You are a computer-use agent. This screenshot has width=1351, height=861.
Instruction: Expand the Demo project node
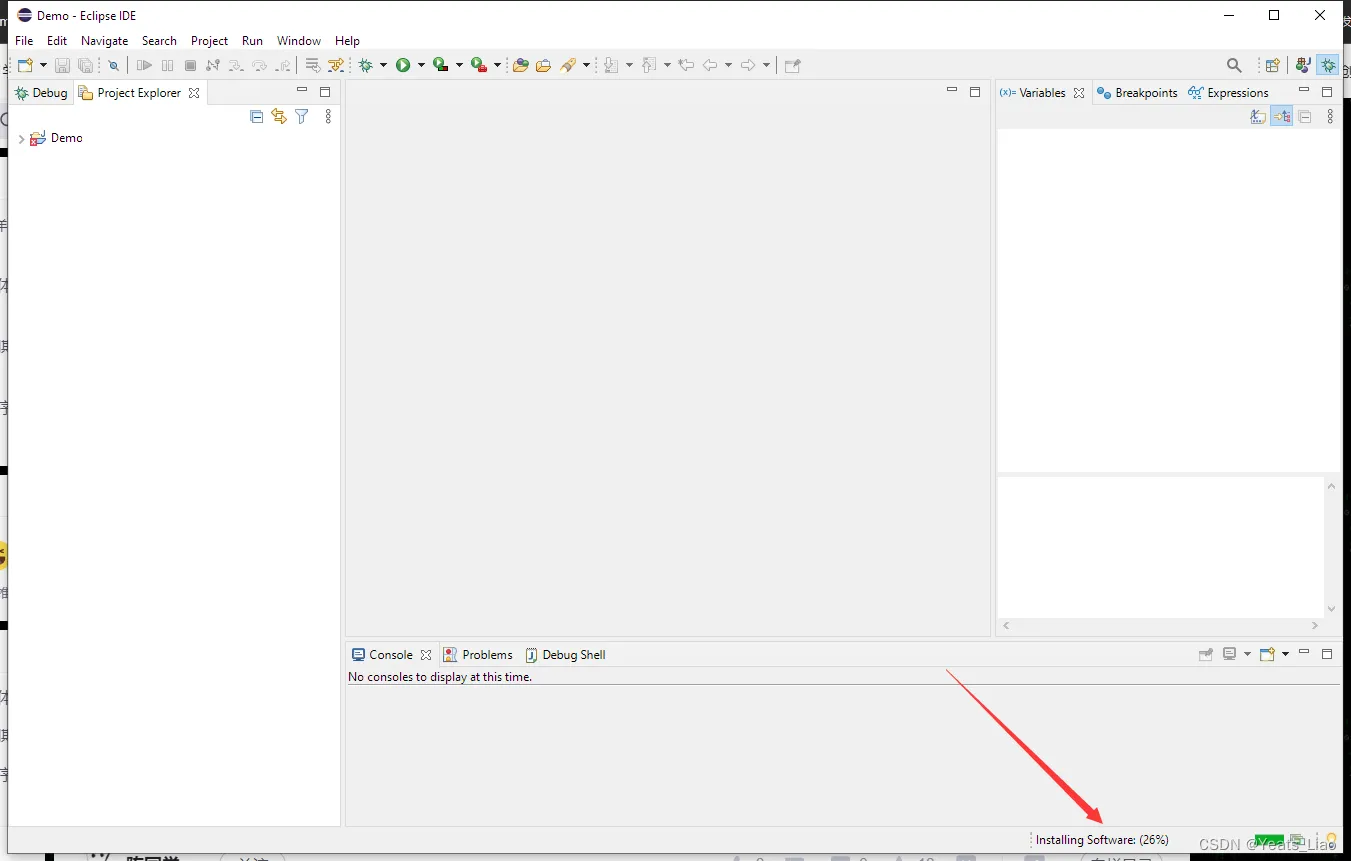21,138
